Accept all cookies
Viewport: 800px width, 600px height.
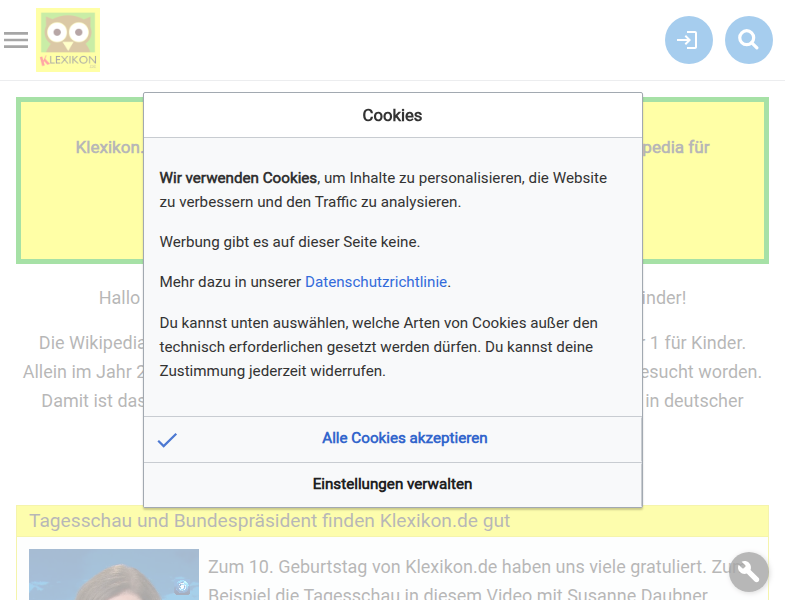tap(392, 439)
